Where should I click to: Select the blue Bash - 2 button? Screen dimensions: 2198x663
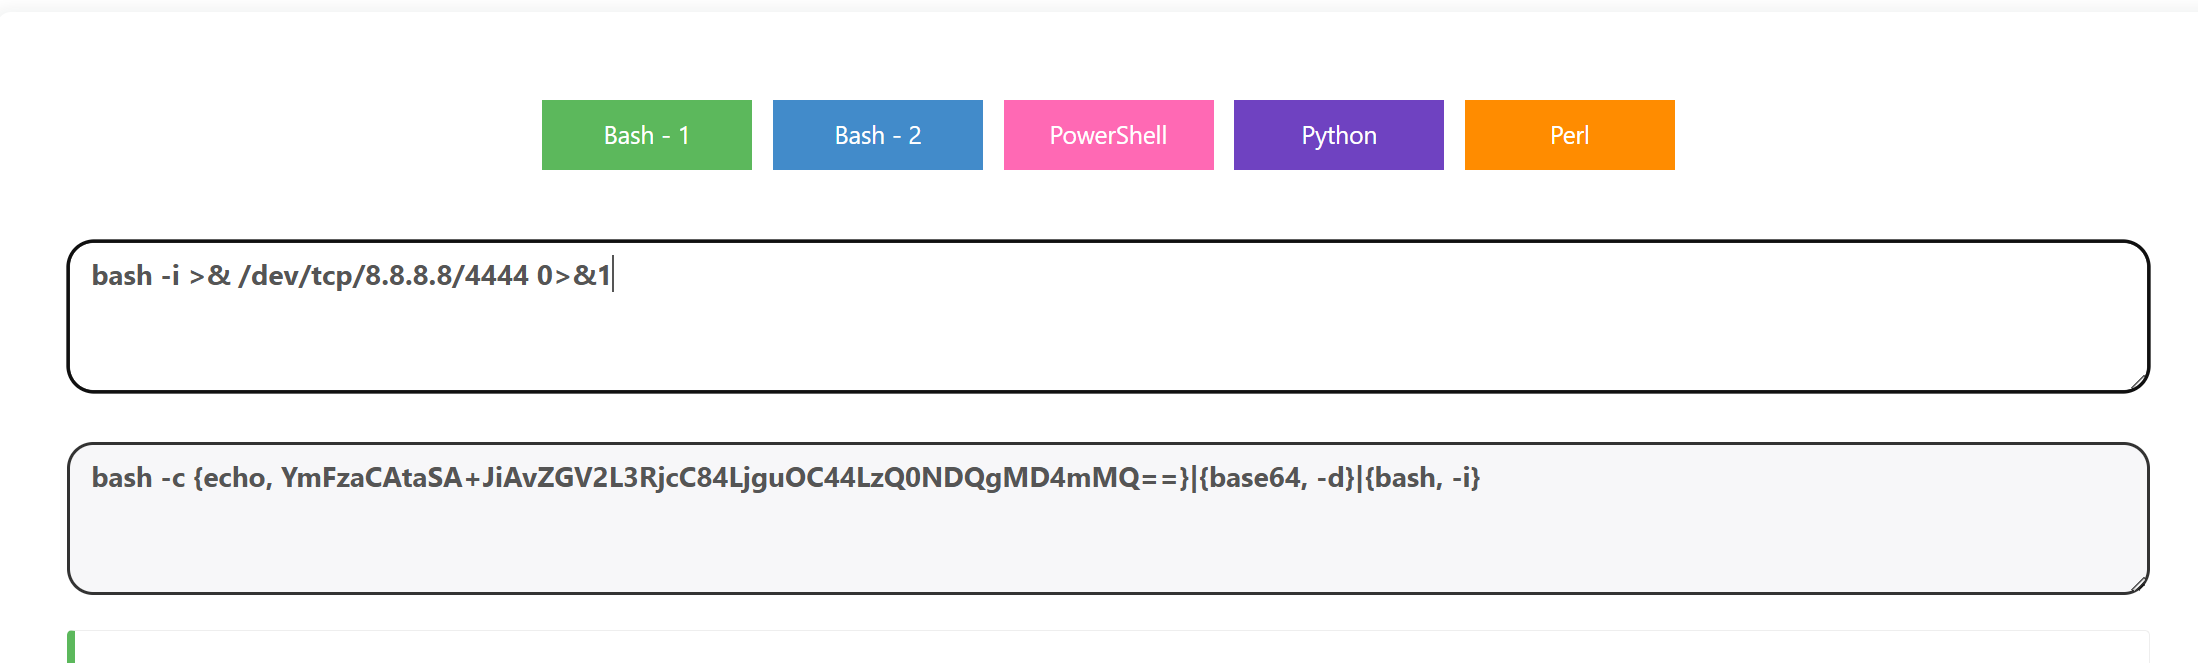(x=878, y=135)
